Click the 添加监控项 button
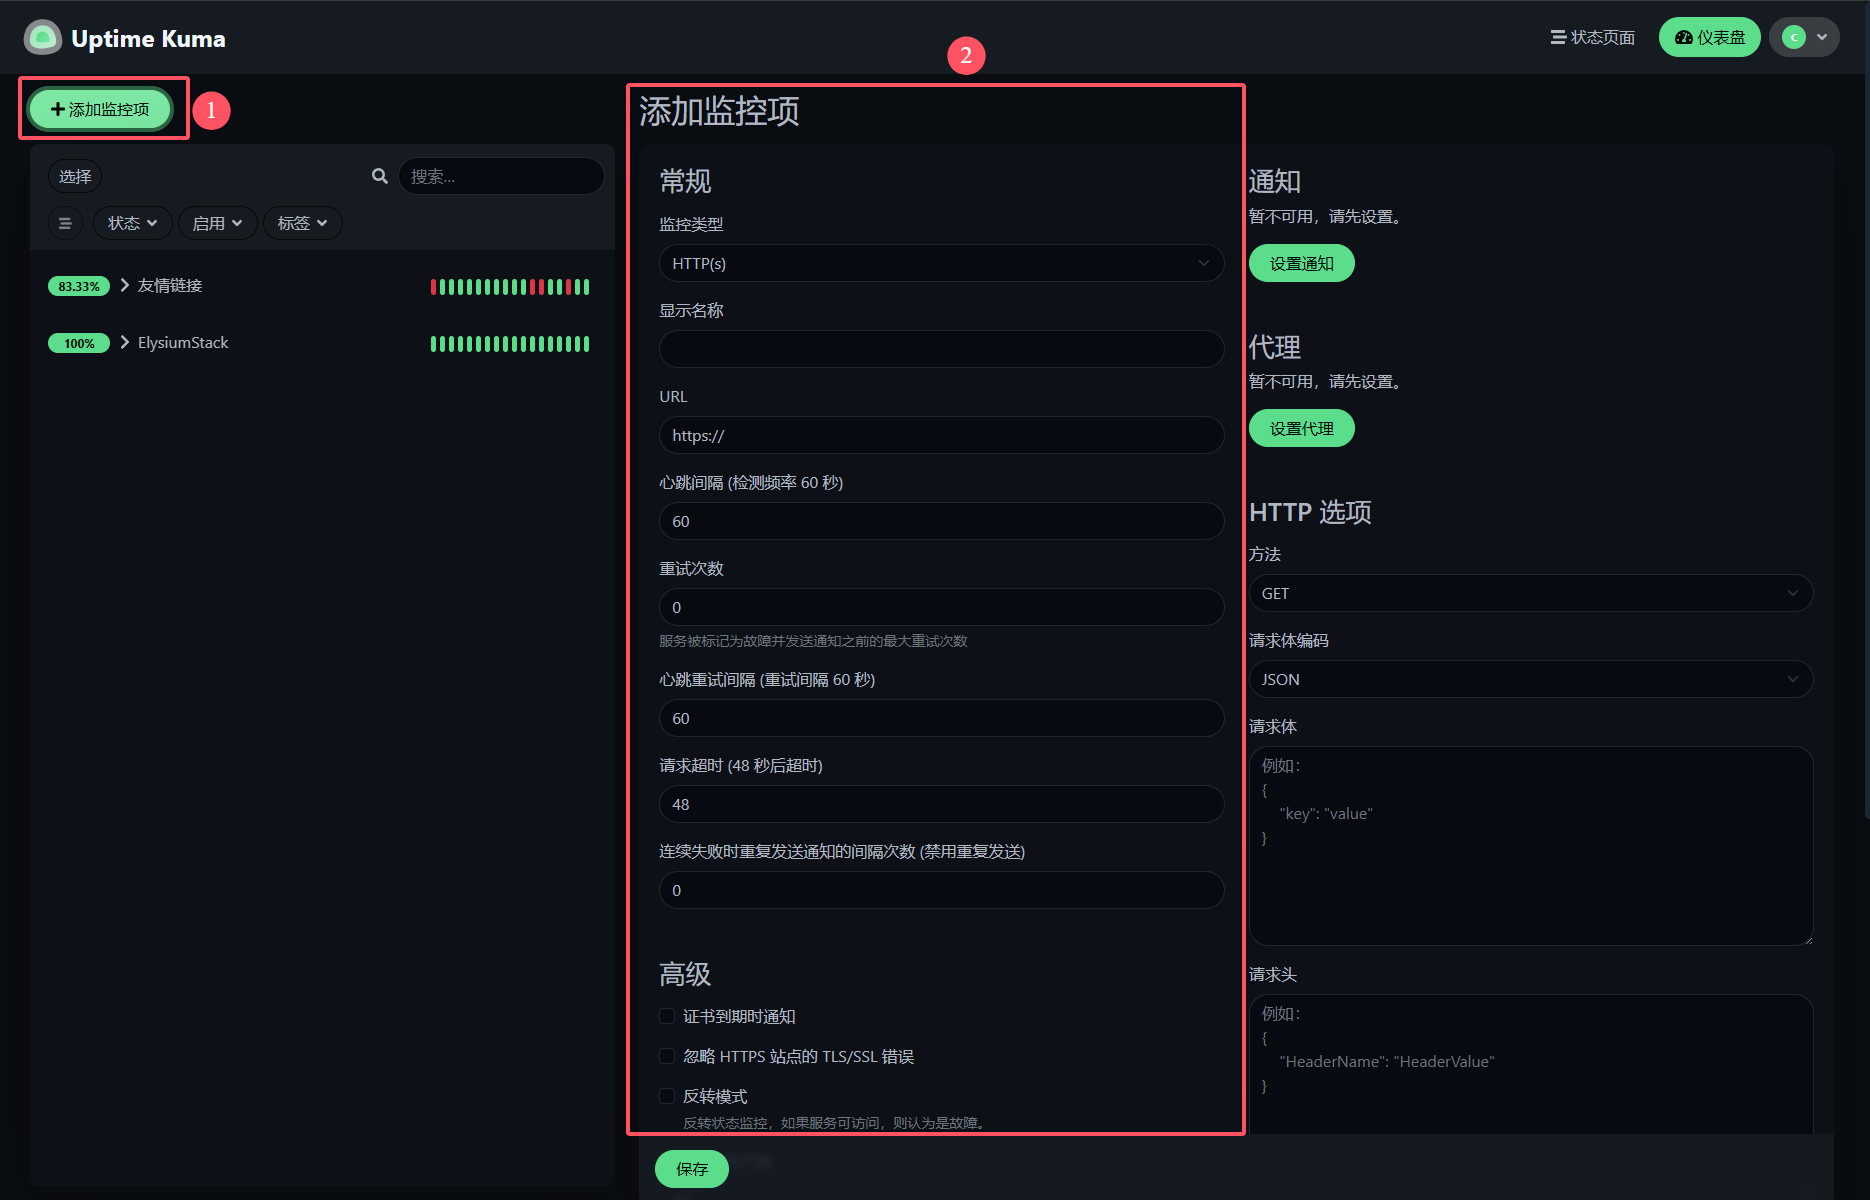The height and width of the screenshot is (1200, 1870). coord(100,109)
